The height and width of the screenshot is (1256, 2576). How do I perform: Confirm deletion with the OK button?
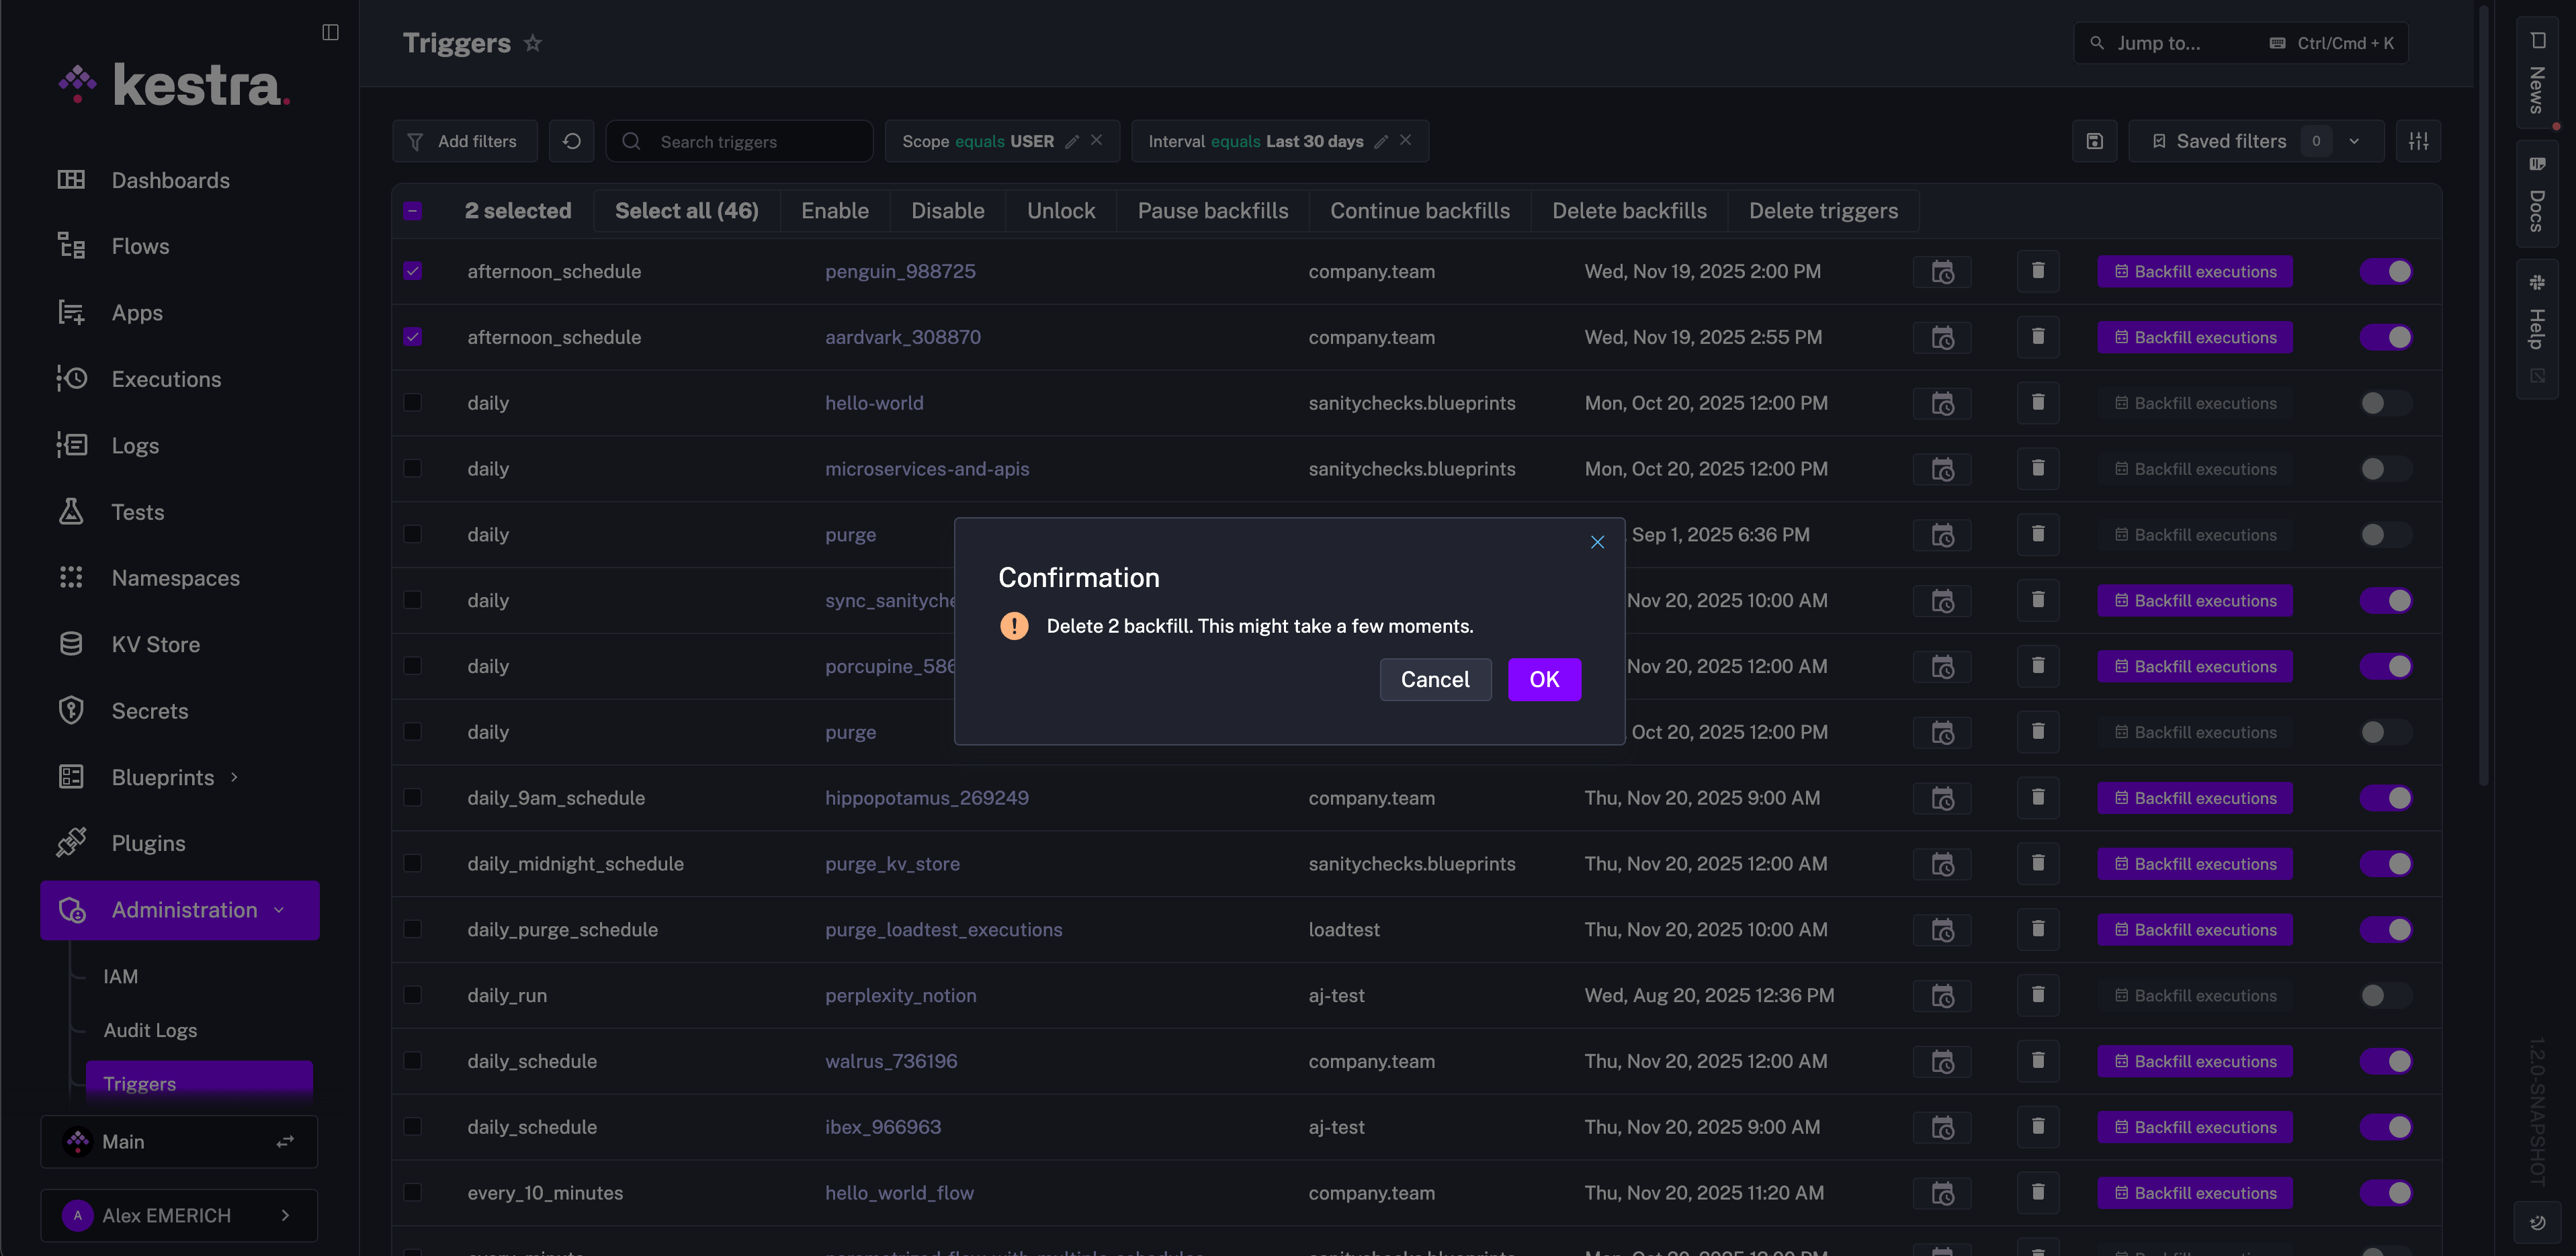[1543, 679]
